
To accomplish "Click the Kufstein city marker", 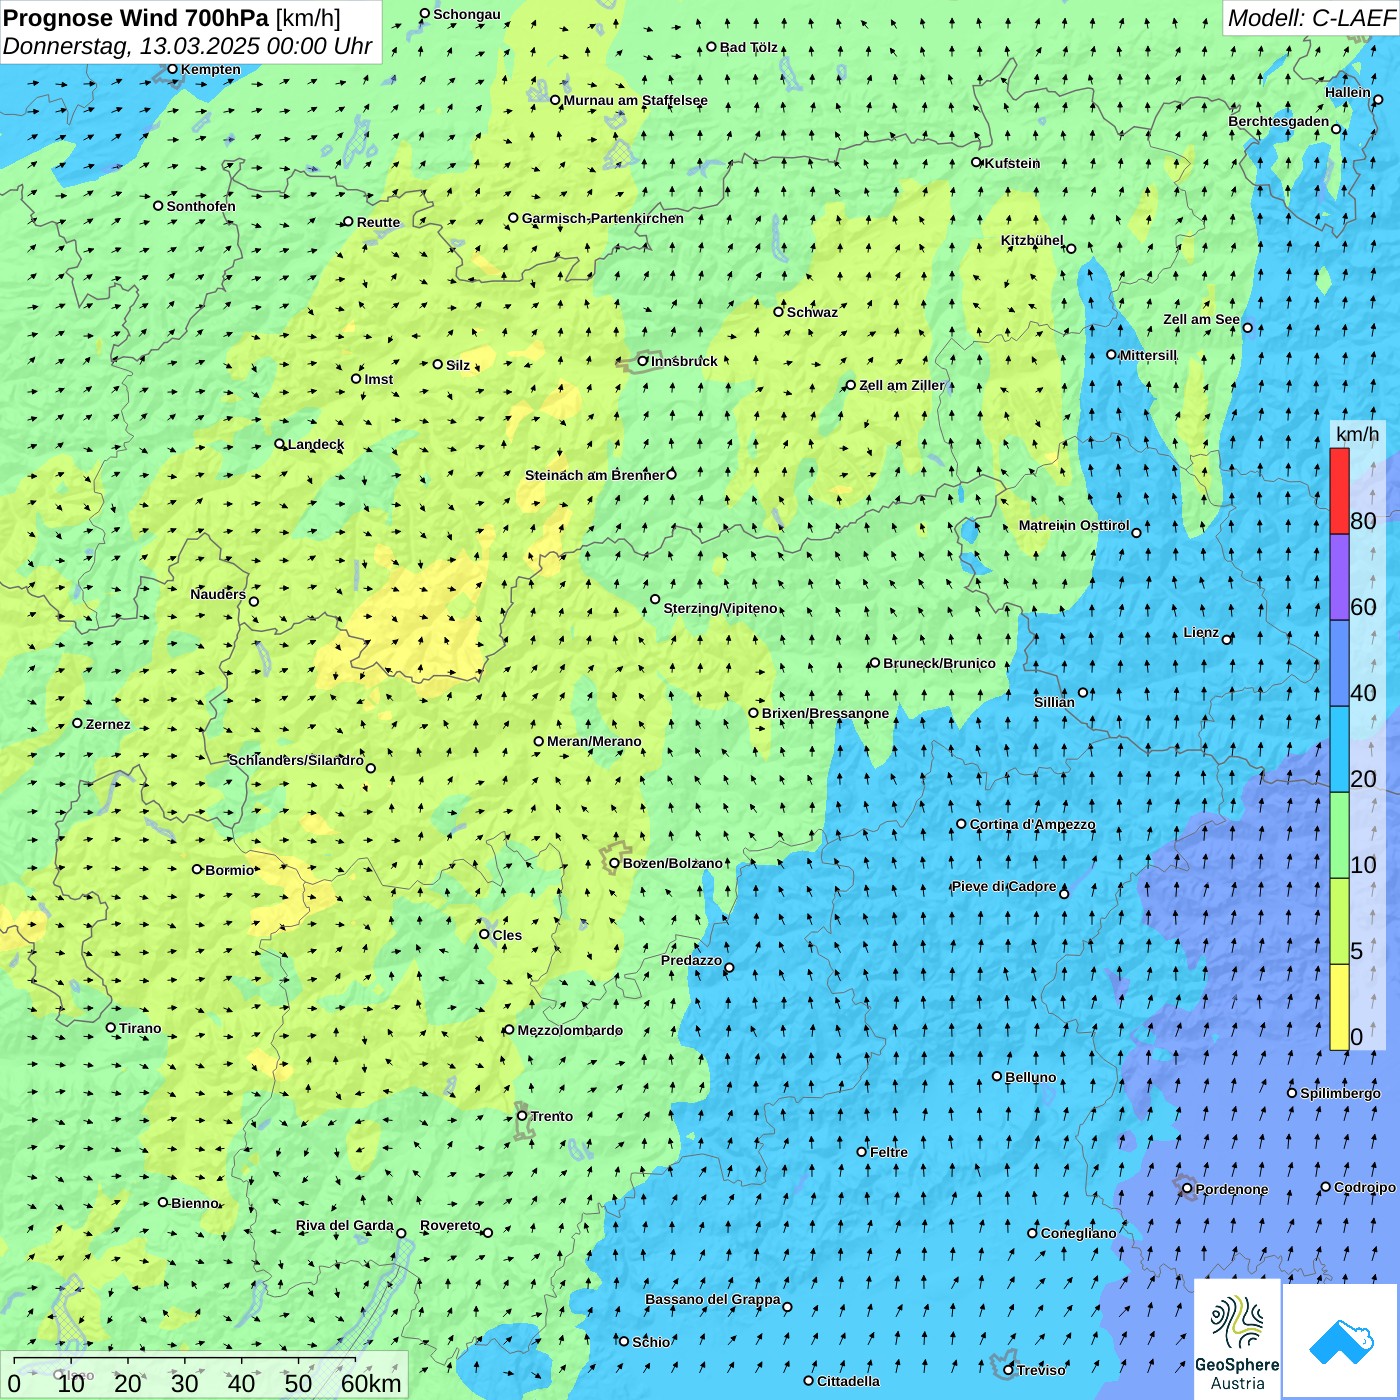I will pos(977,162).
